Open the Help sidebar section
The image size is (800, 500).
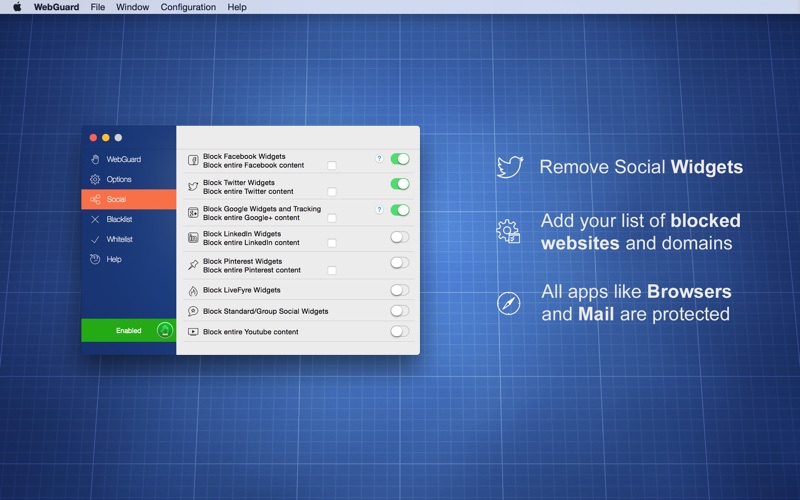tap(129, 259)
